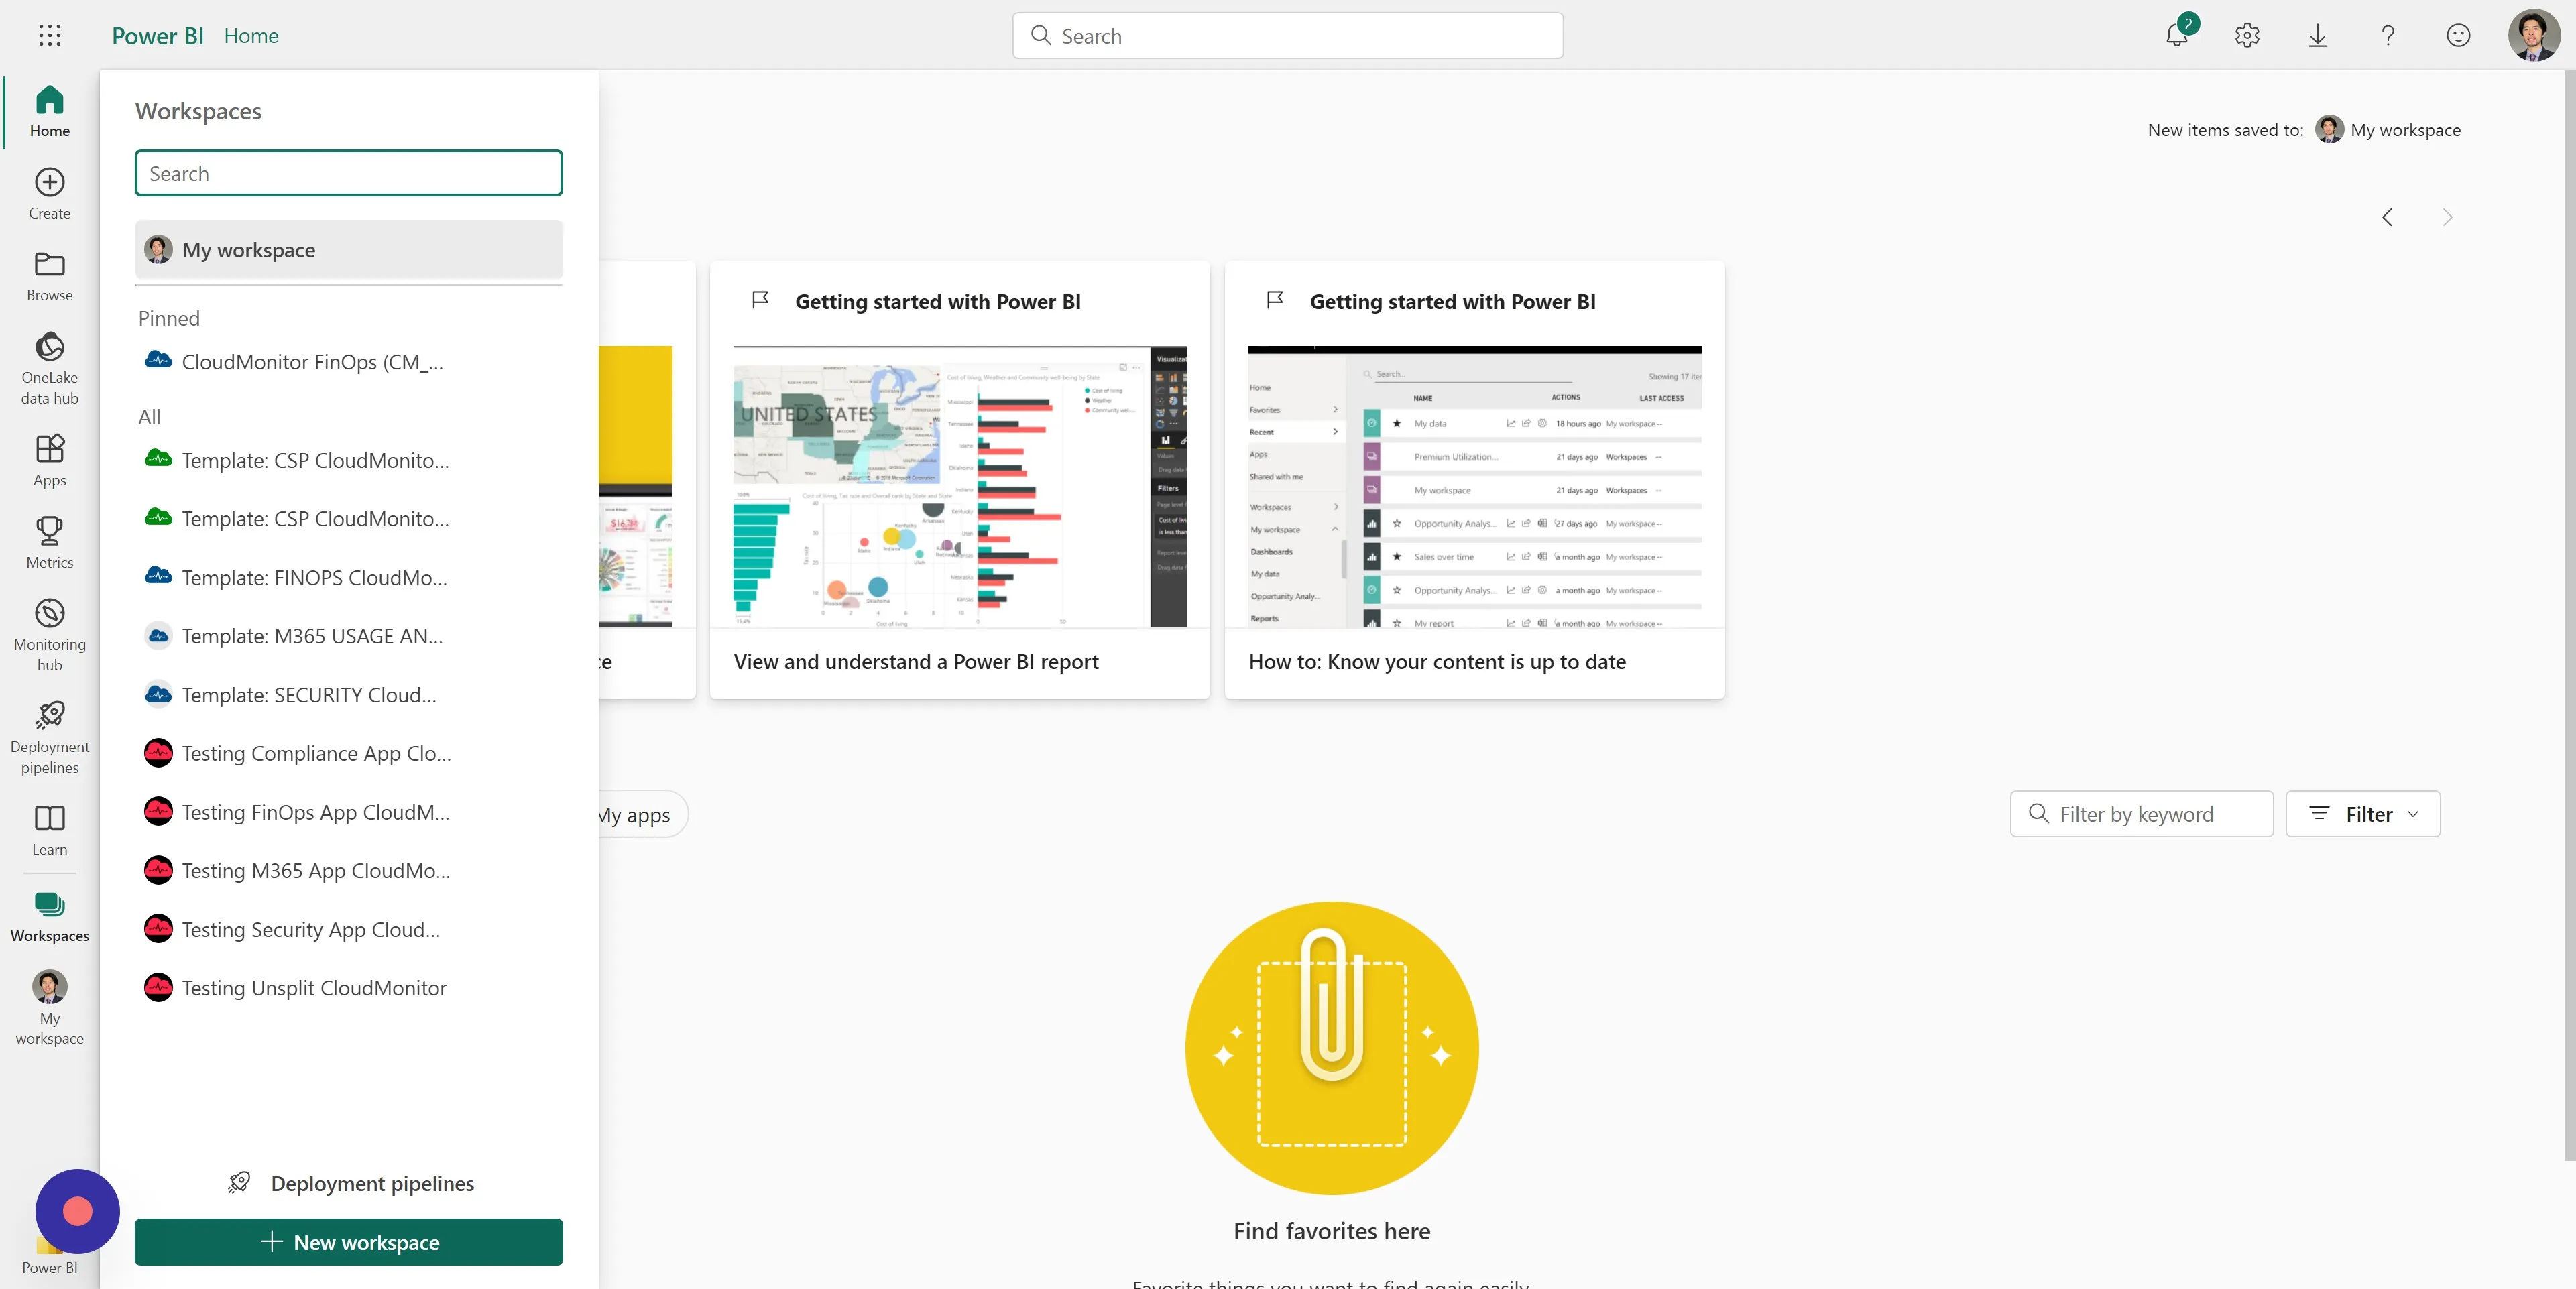The width and height of the screenshot is (2576, 1289).
Task: Open the Download menu arrow
Action: (x=2318, y=36)
